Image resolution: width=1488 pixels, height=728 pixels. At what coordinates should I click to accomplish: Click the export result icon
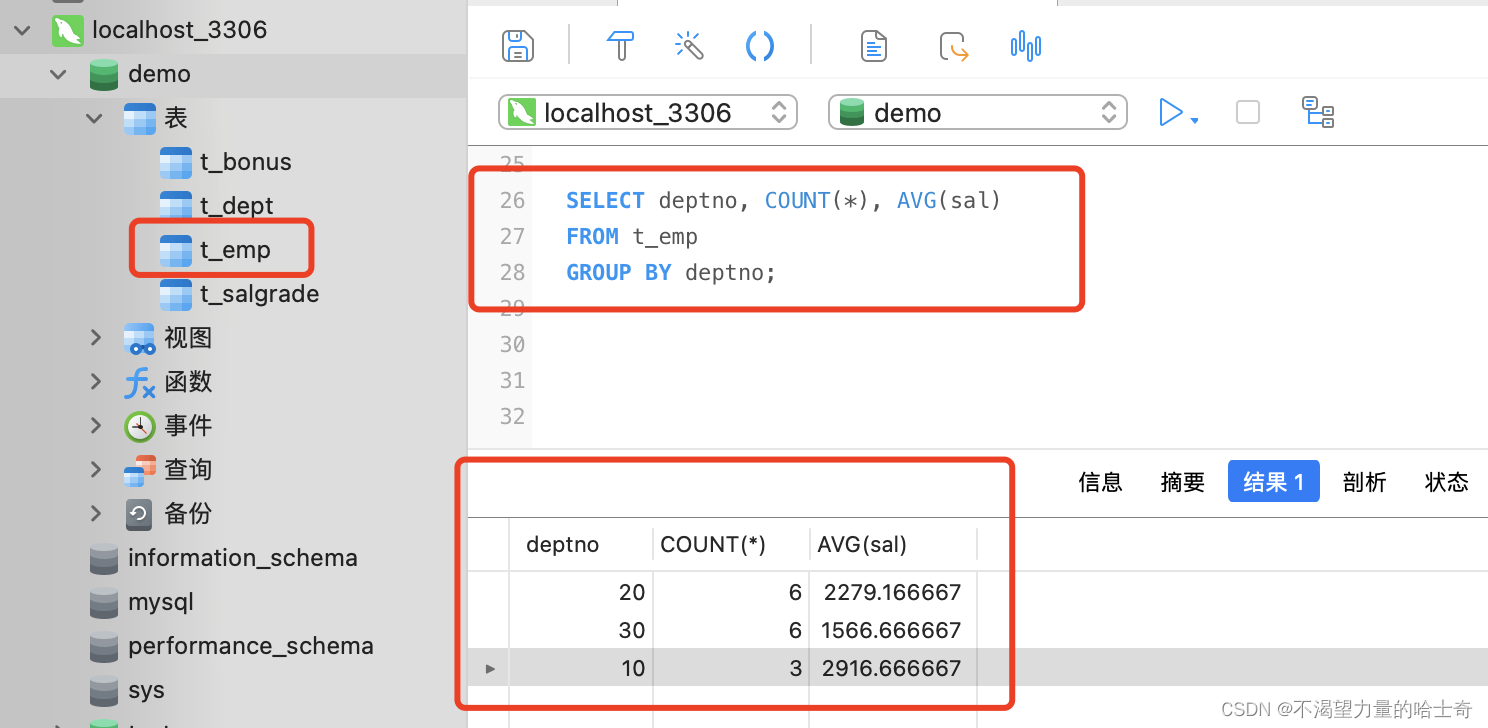tap(954, 46)
